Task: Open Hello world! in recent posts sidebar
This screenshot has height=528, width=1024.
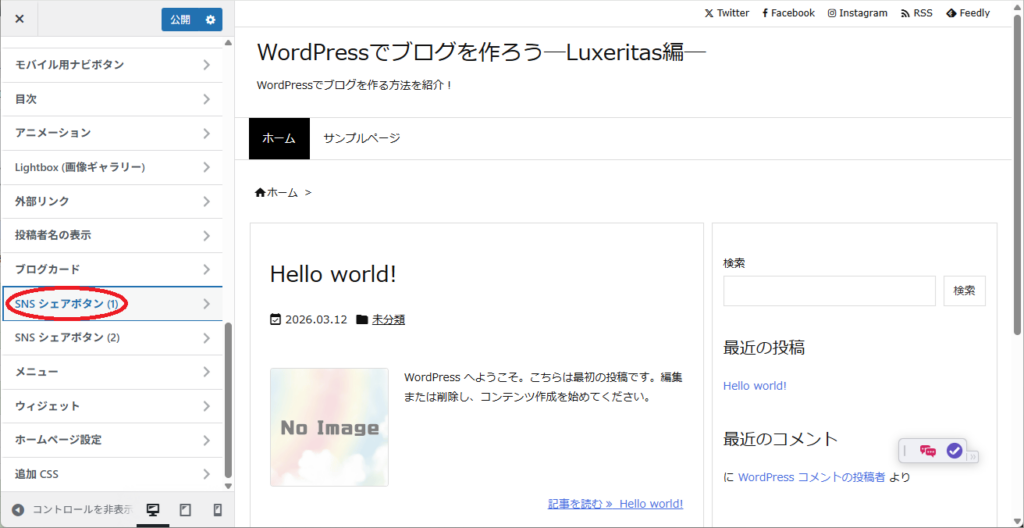Action: click(x=755, y=386)
